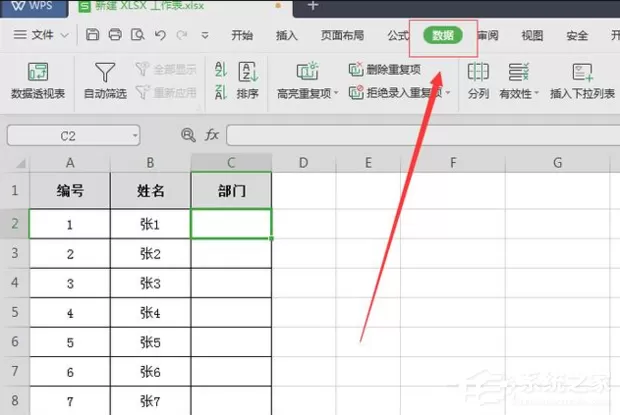Viewport: 620px width, 415px height.
Task: Expand the 有效性 validation dropdown
Action: (x=537, y=93)
